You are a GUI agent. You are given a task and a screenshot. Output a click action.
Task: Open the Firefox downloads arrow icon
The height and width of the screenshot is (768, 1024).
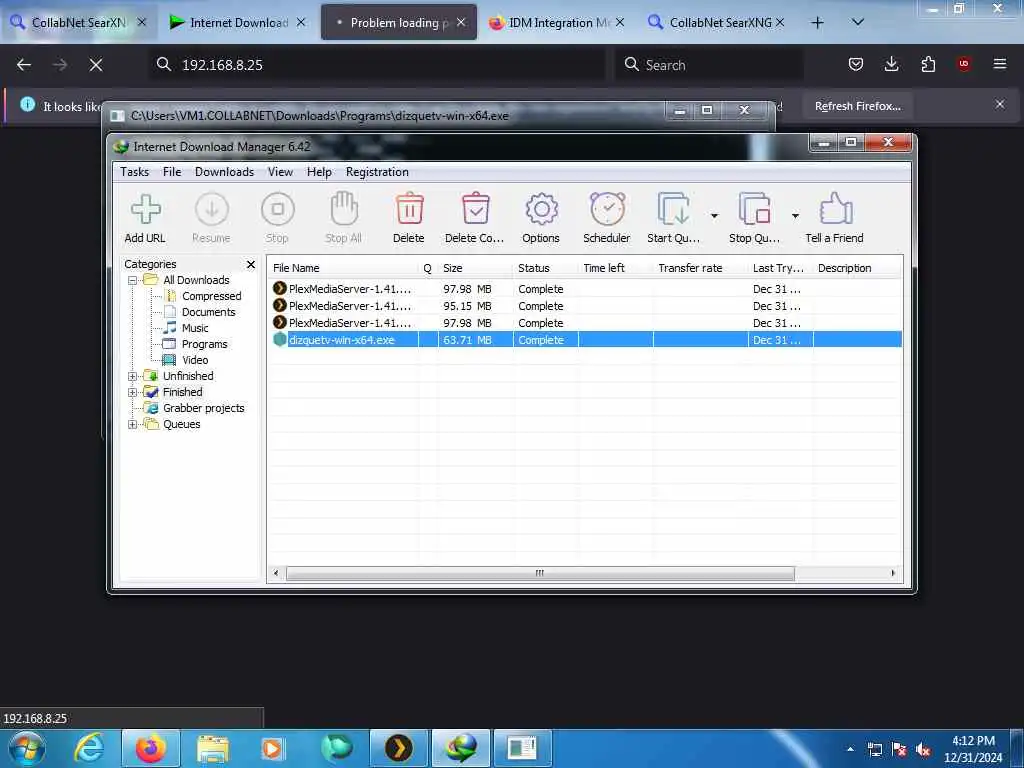point(891,64)
